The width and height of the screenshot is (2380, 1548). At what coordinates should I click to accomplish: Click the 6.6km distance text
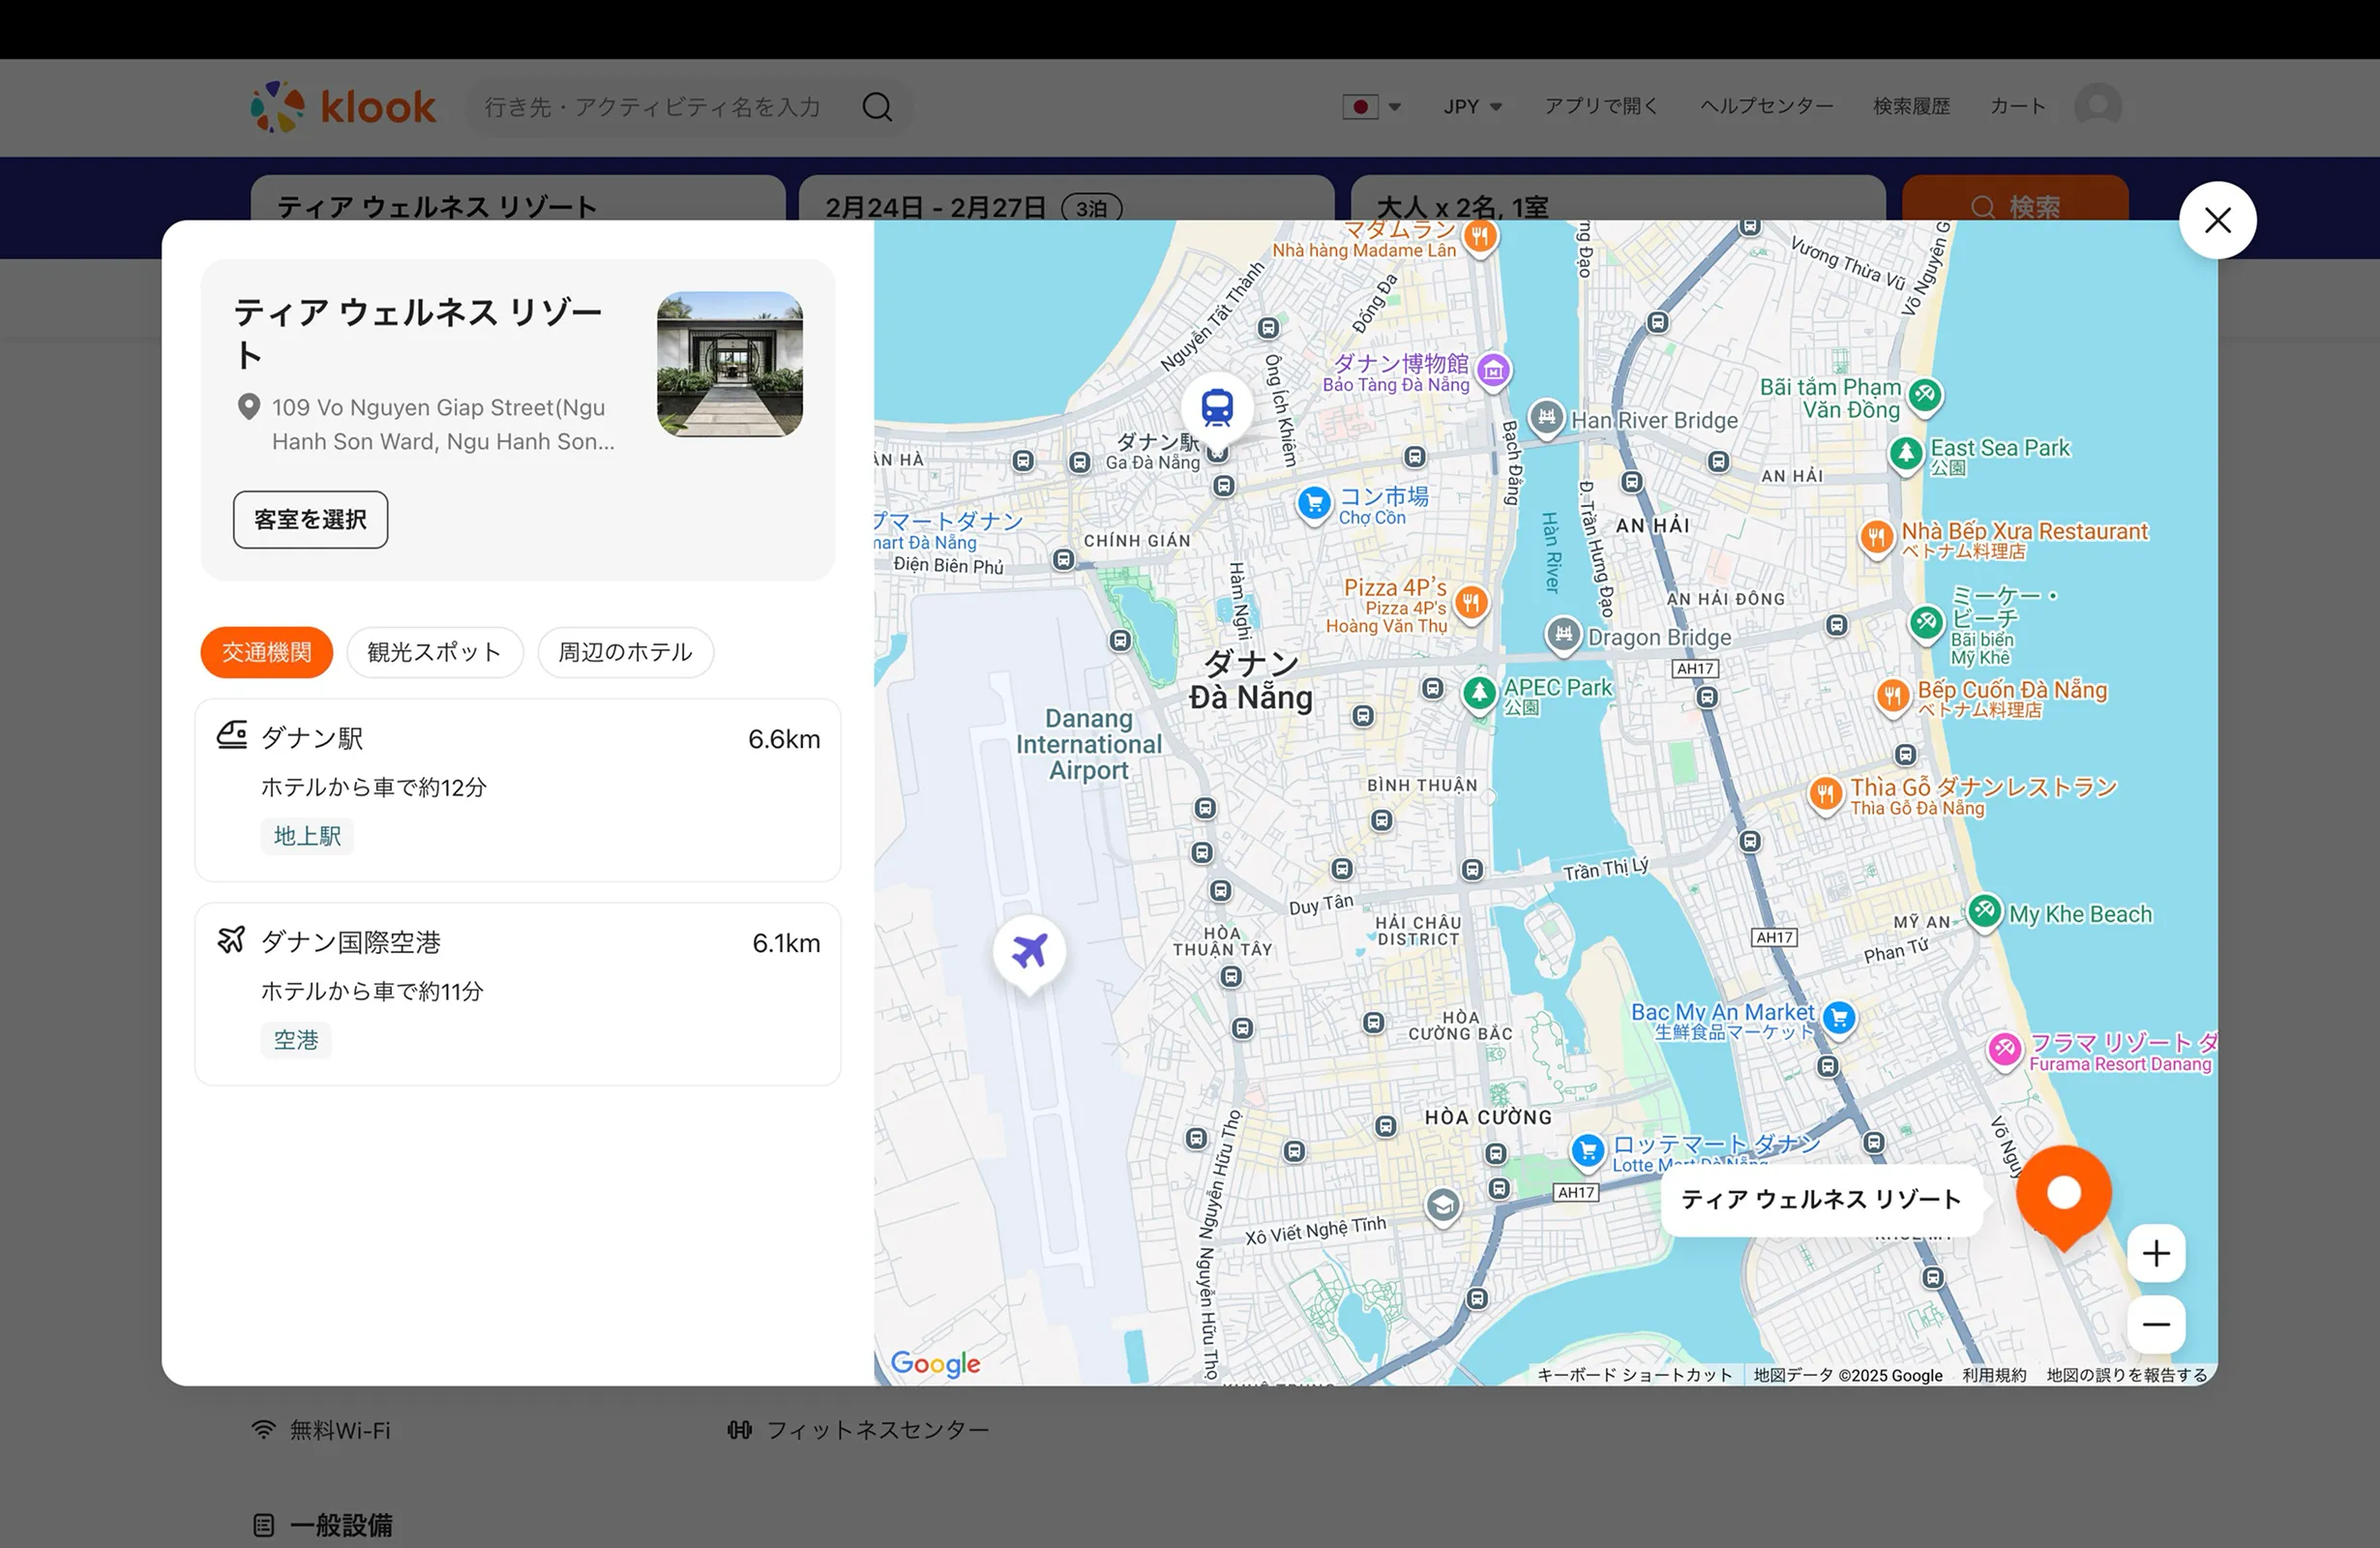tap(784, 739)
